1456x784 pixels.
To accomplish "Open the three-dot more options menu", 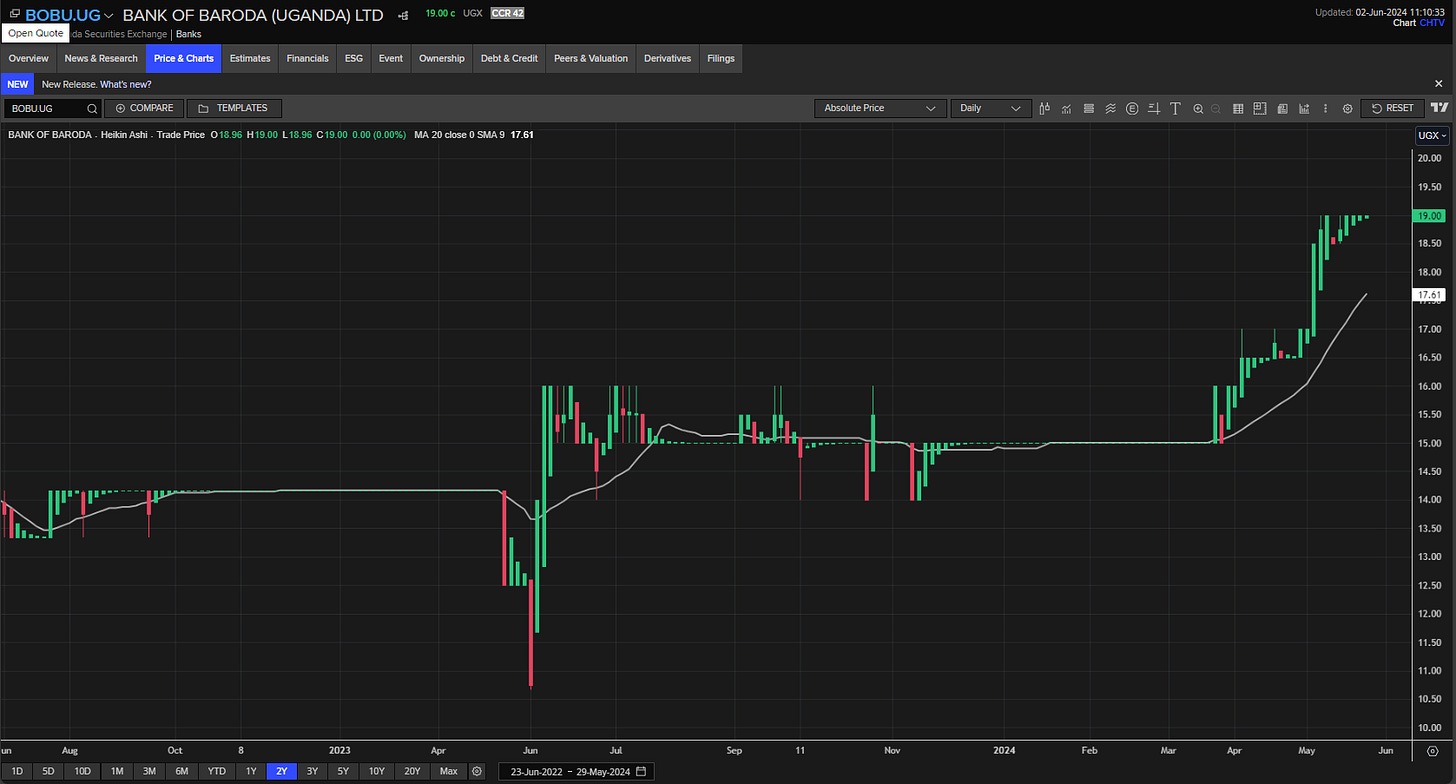I will coord(1326,108).
